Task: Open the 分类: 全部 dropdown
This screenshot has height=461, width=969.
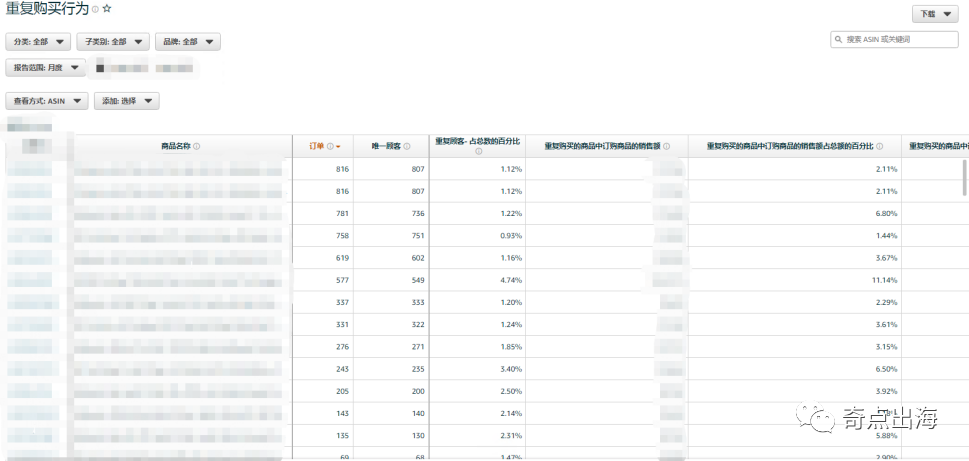Action: coord(38,42)
